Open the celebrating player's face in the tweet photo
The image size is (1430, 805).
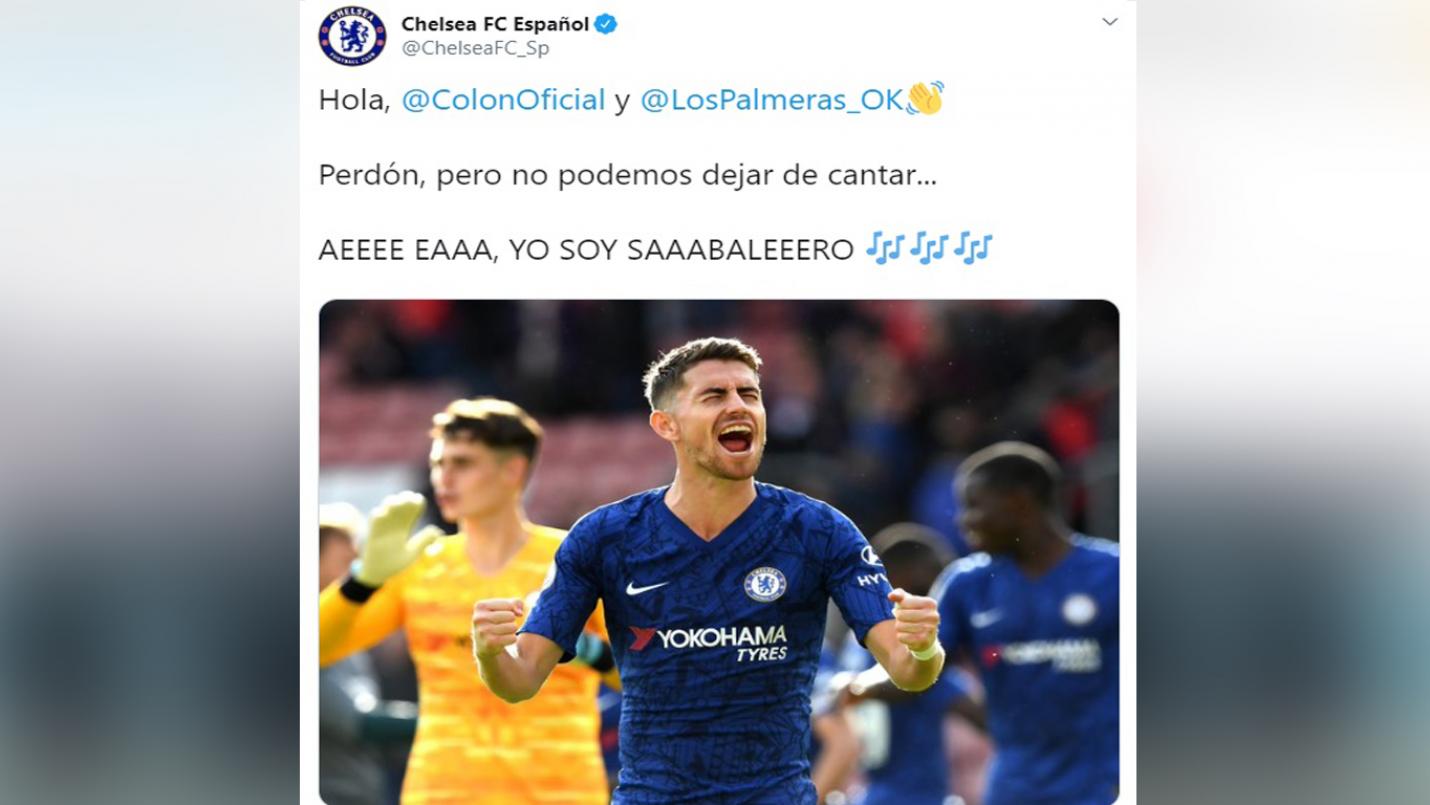tap(712, 408)
